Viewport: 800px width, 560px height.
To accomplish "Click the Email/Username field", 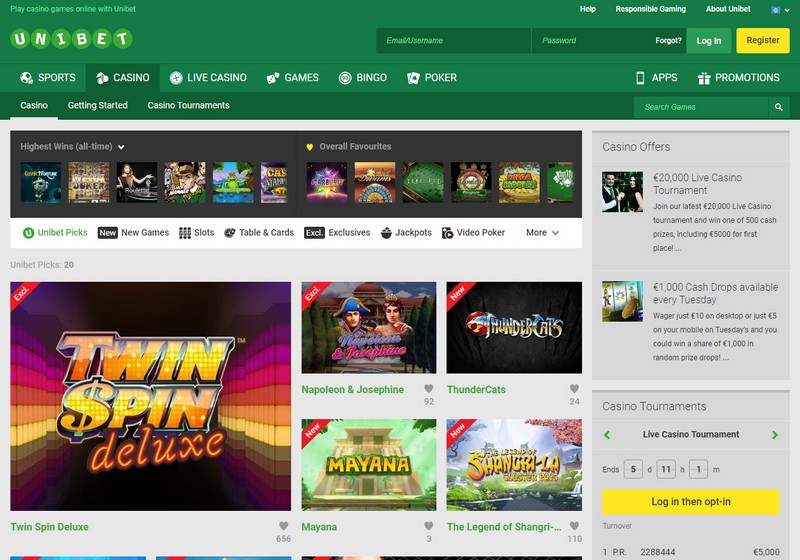I will coord(453,40).
